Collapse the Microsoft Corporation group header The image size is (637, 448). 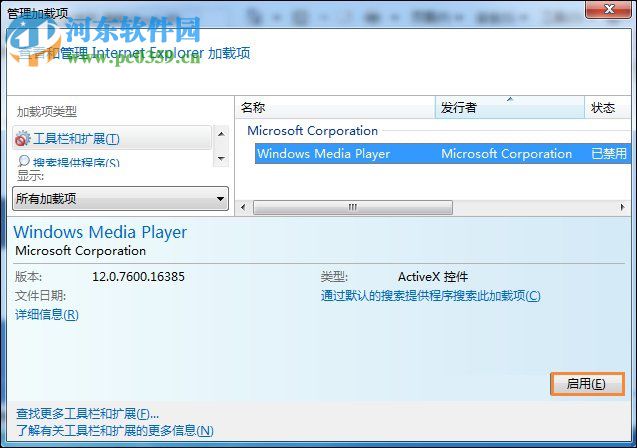click(x=312, y=131)
